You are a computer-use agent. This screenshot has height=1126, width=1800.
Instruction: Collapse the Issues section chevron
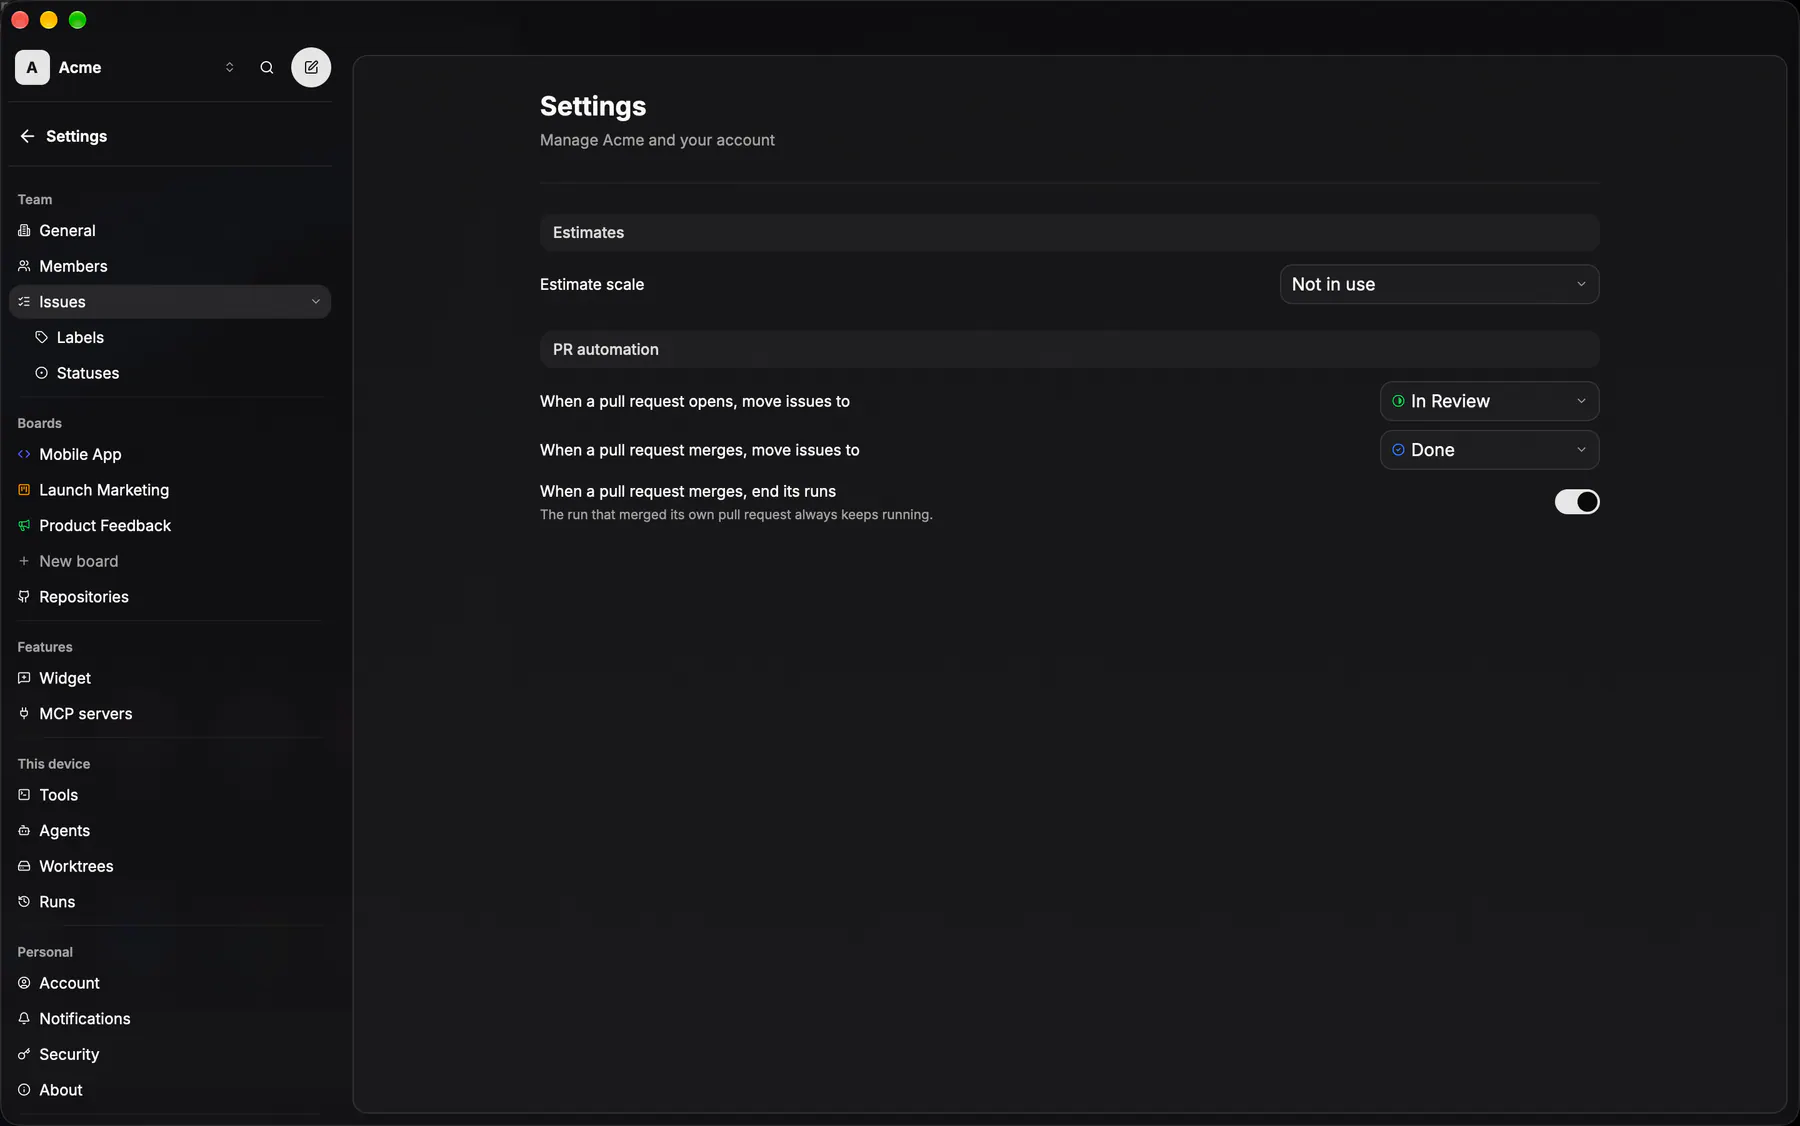coord(316,302)
